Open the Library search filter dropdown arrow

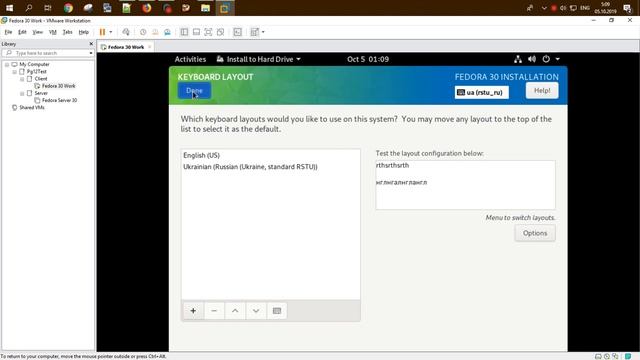pyautogui.click(x=91, y=53)
